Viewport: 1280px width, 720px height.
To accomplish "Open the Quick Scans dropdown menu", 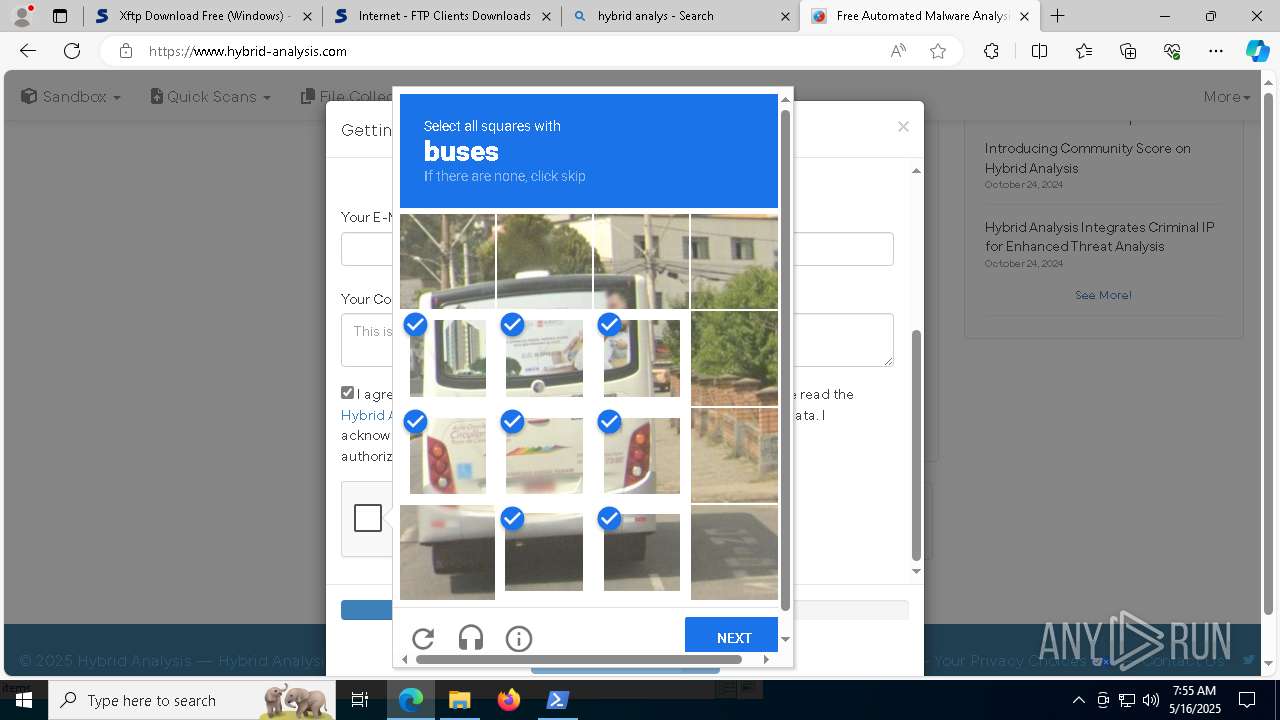I will click(211, 96).
